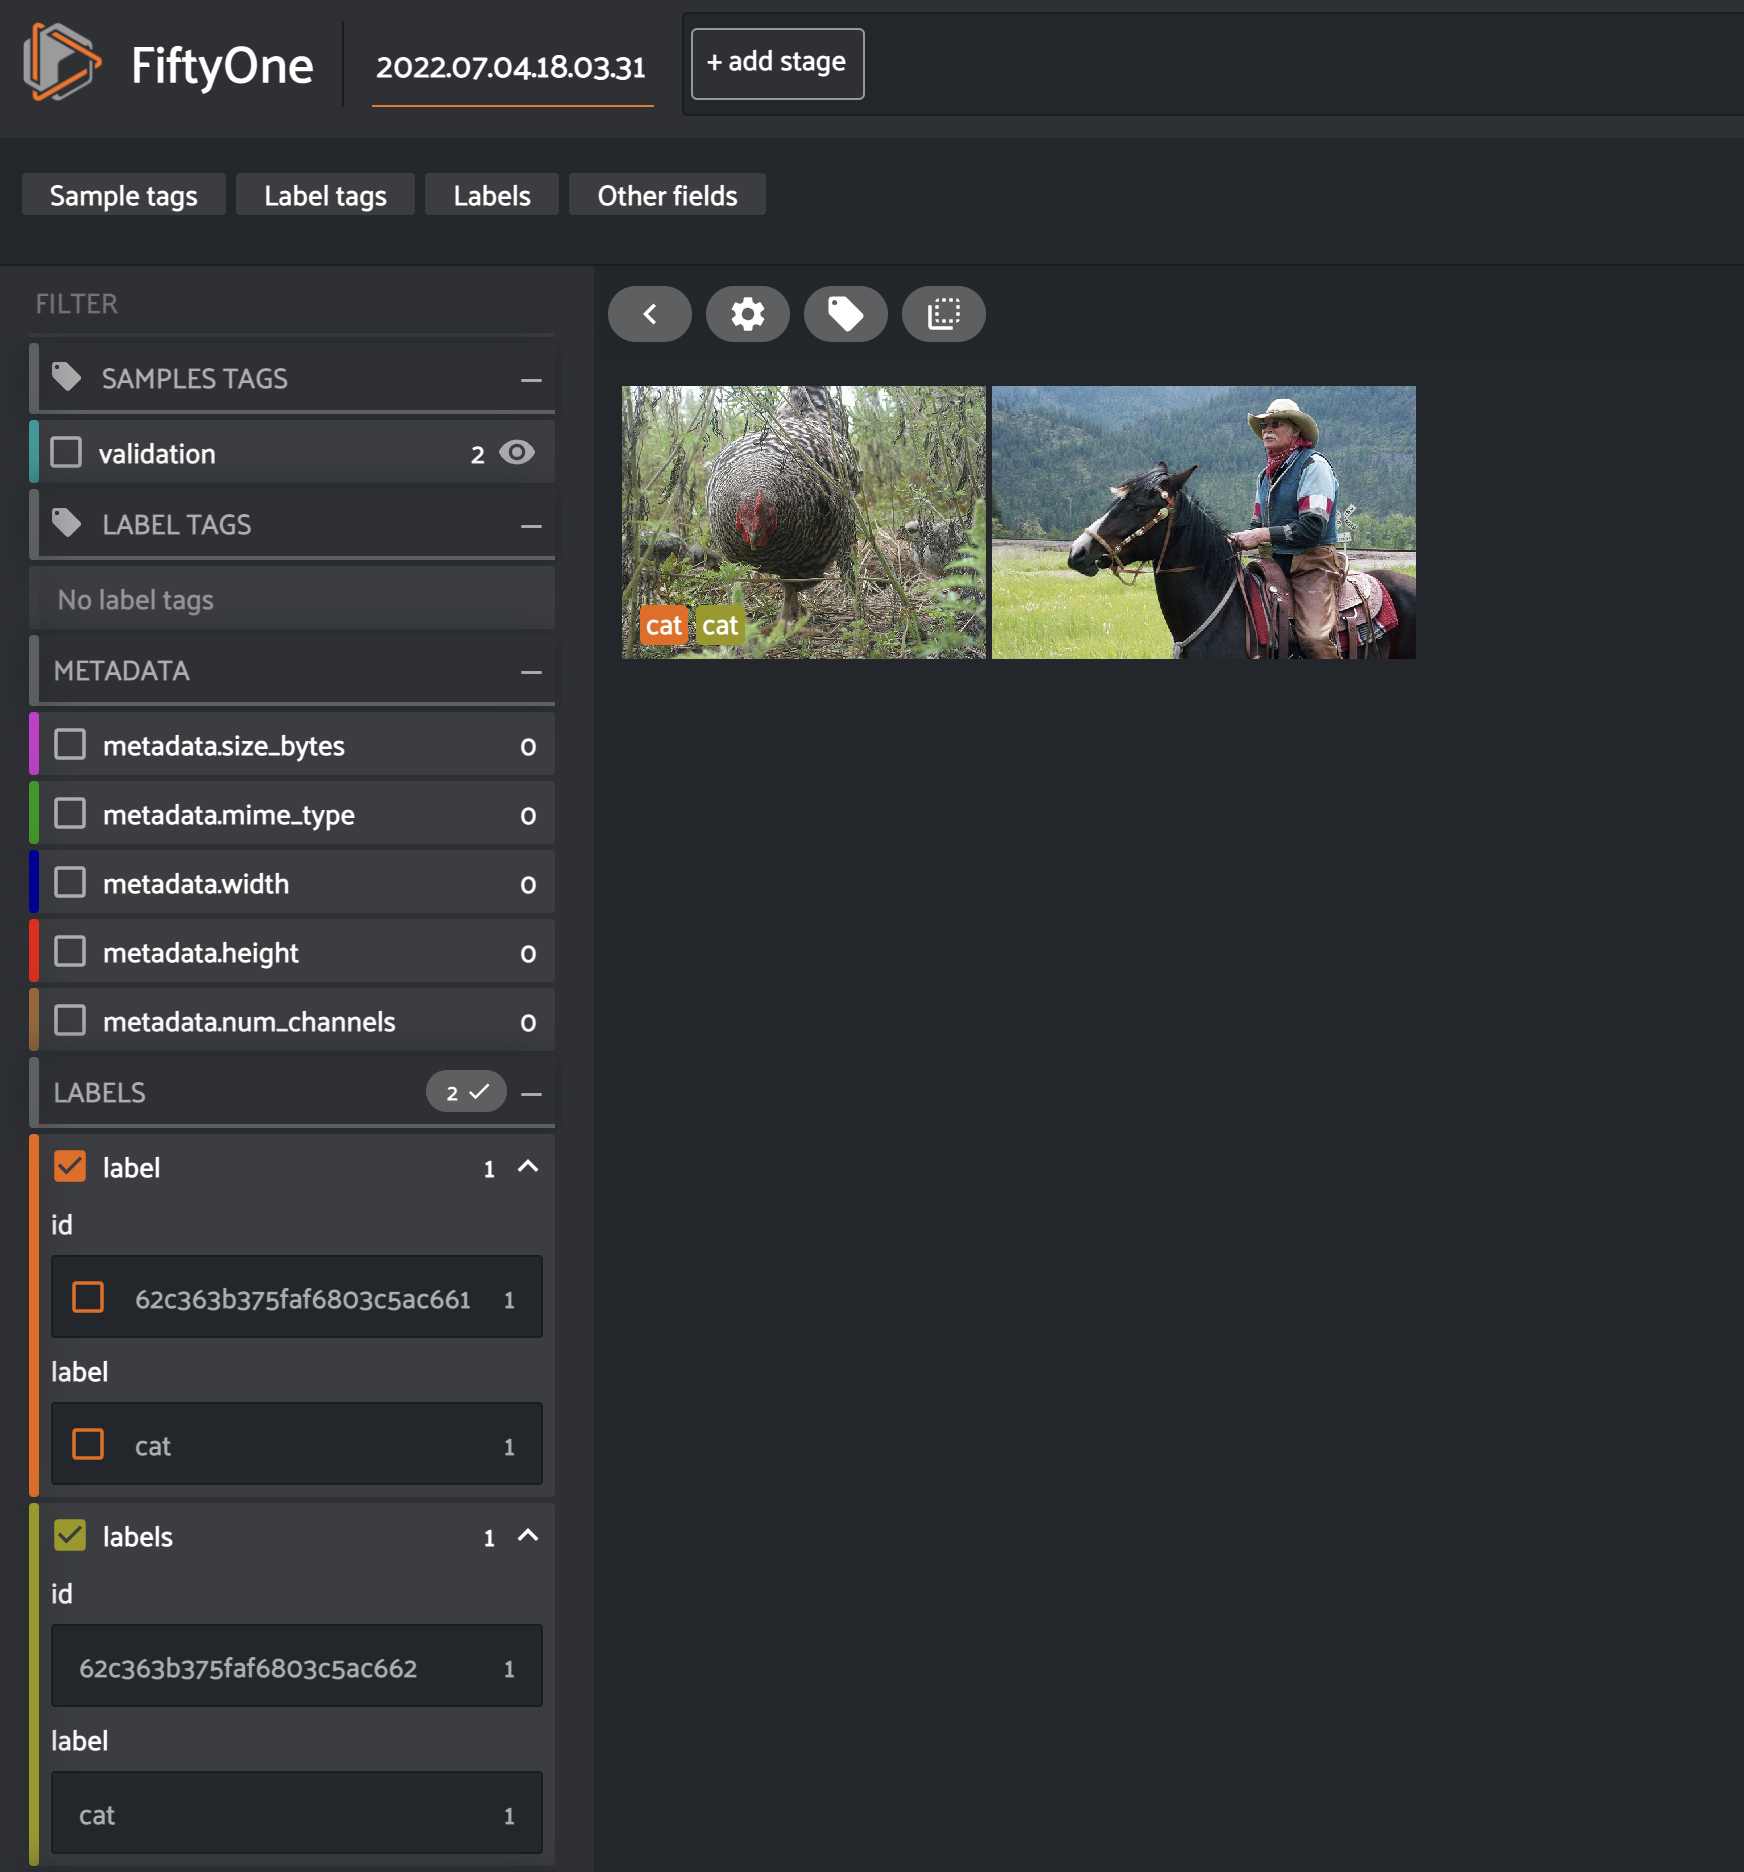The height and width of the screenshot is (1872, 1744).
Task: Open the cowboy on horse thumbnail
Action: tap(1203, 522)
